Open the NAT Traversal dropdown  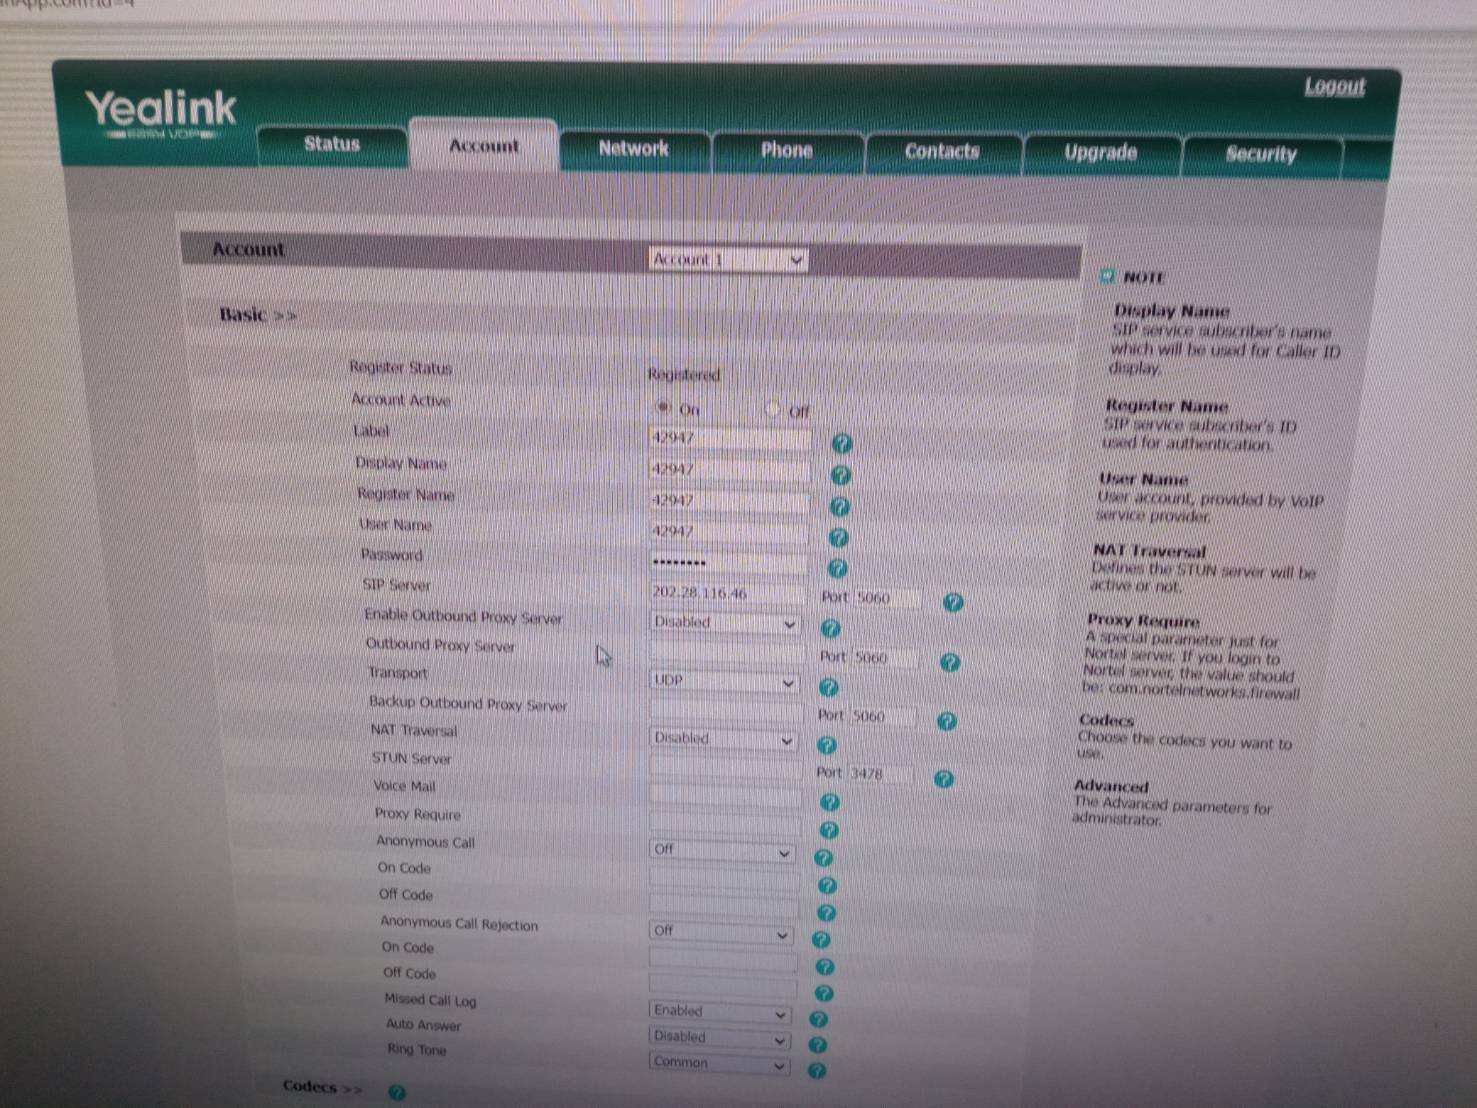(x=723, y=739)
